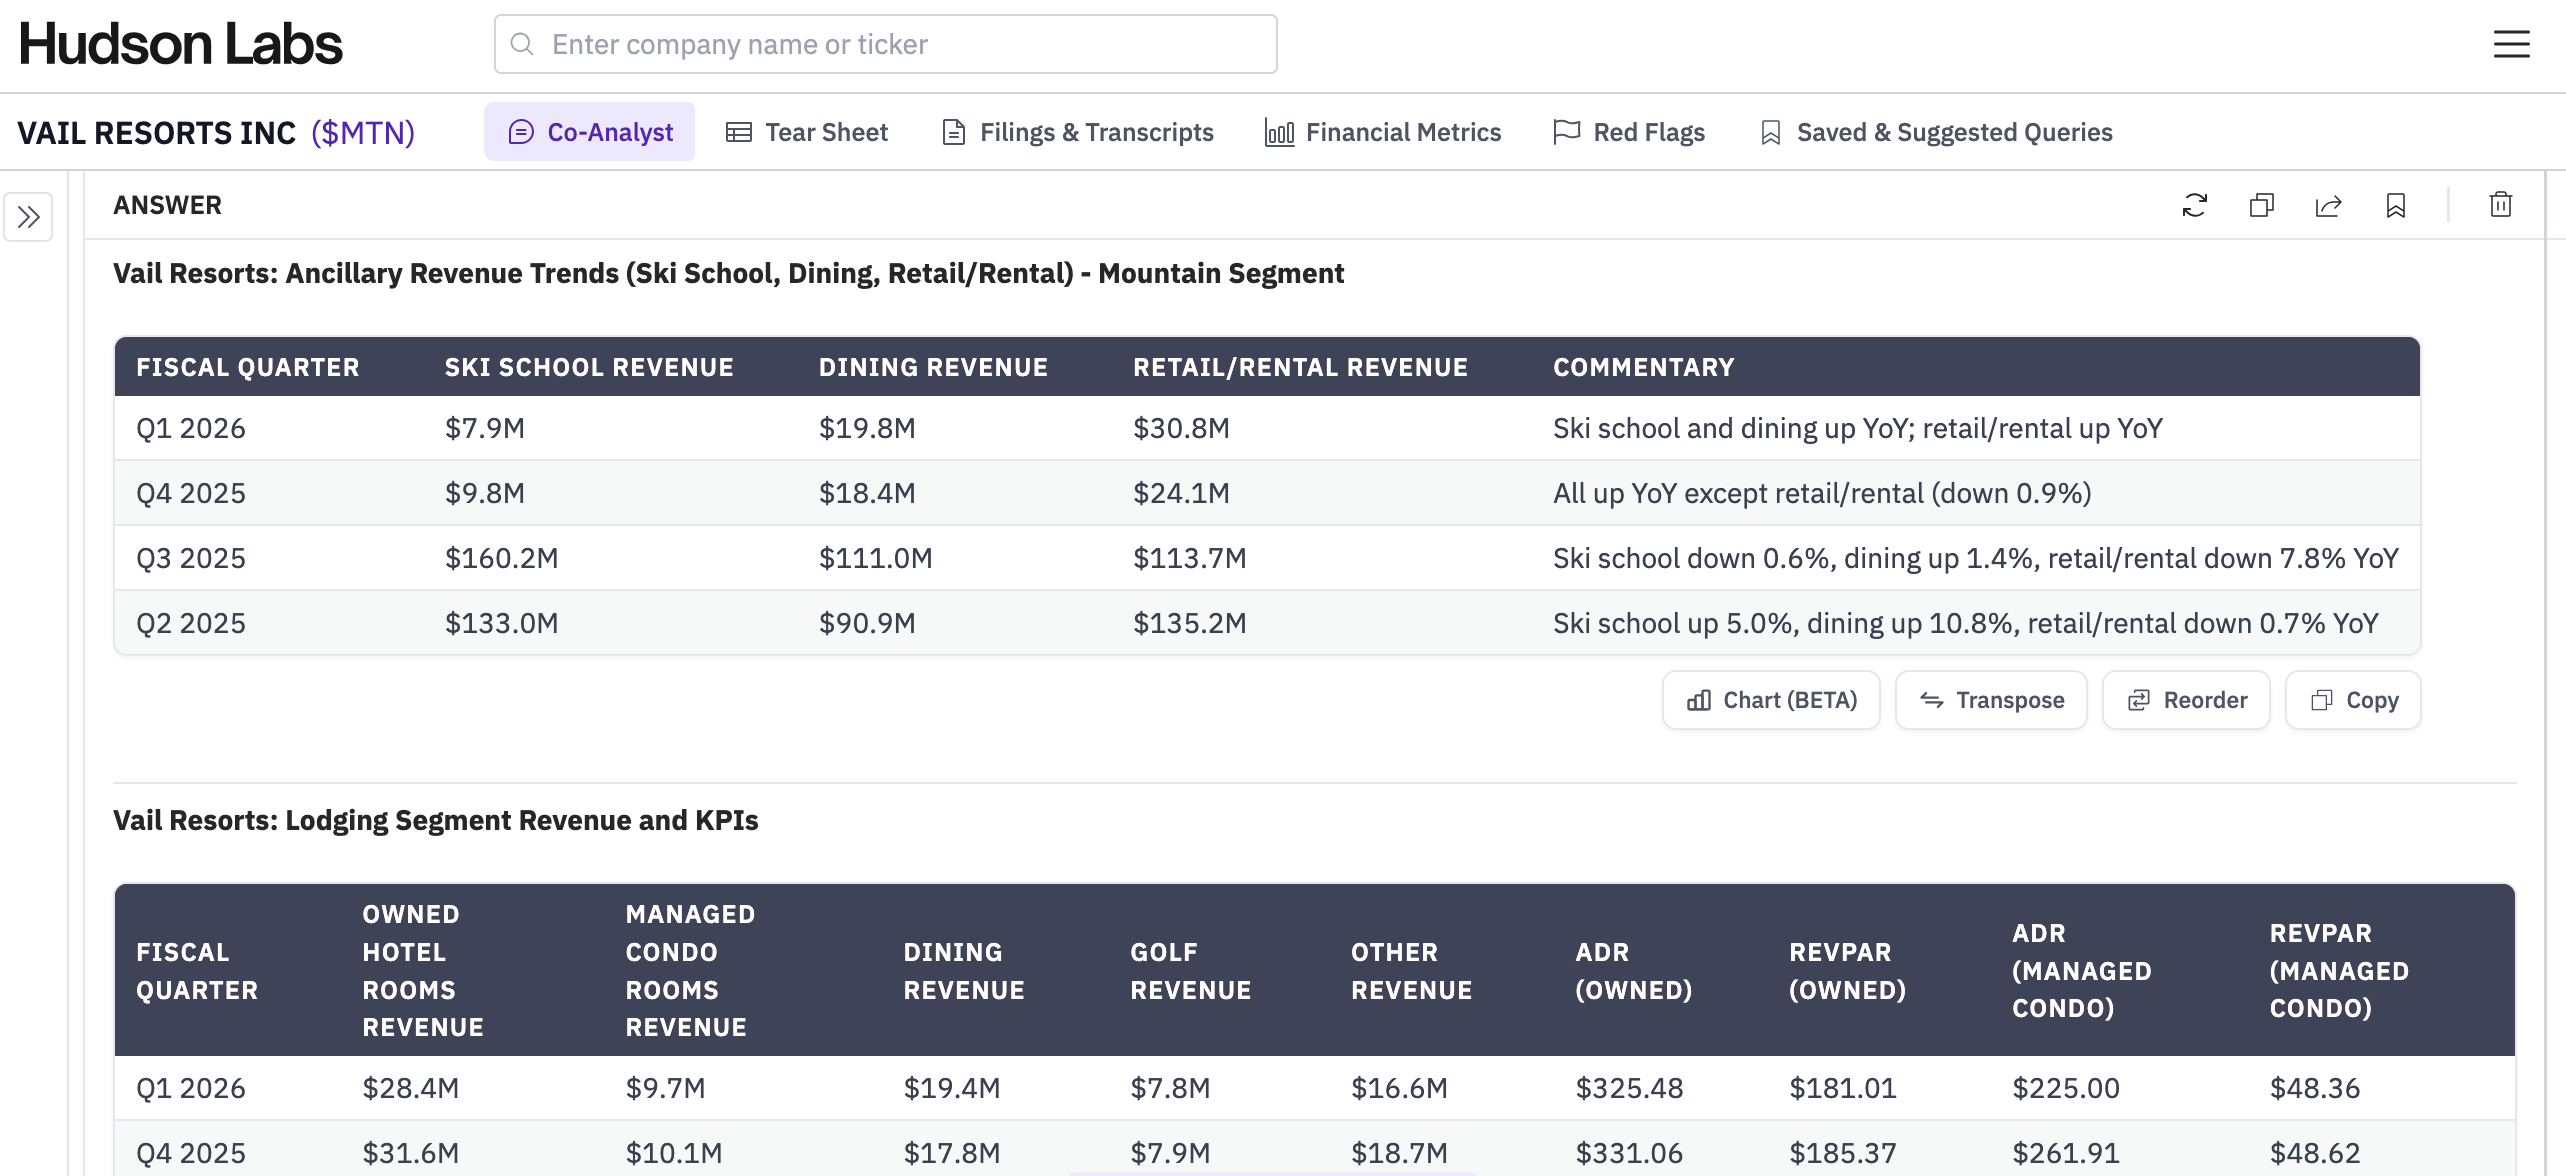
Task: Switch to Filings & Transcripts tab
Action: click(x=1077, y=132)
